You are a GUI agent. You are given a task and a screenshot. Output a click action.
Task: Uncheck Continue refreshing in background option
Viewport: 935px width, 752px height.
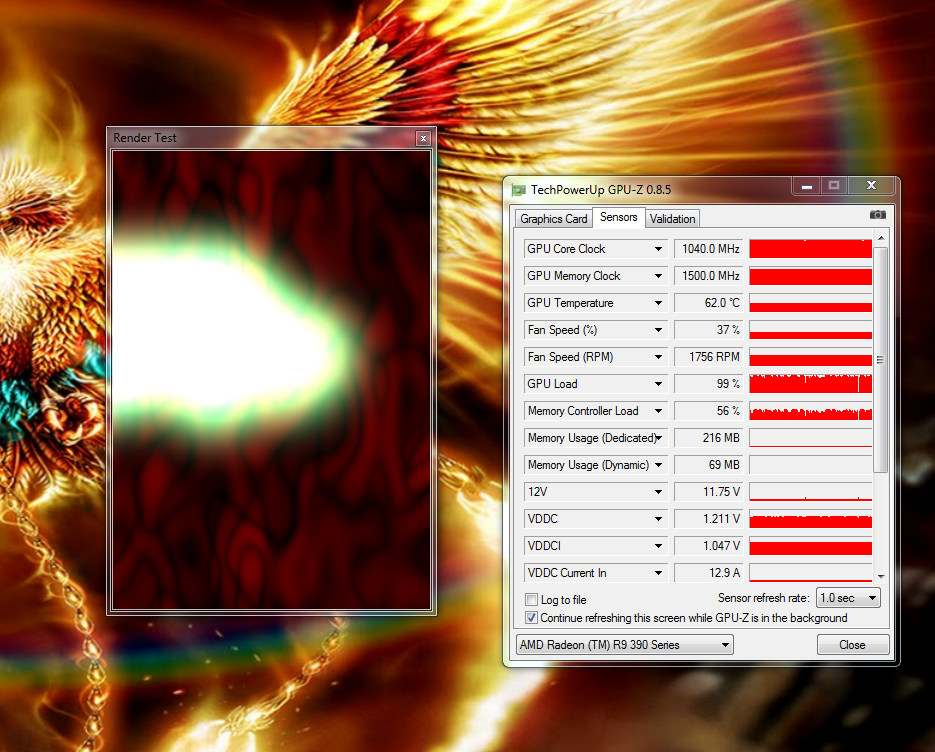pos(531,618)
